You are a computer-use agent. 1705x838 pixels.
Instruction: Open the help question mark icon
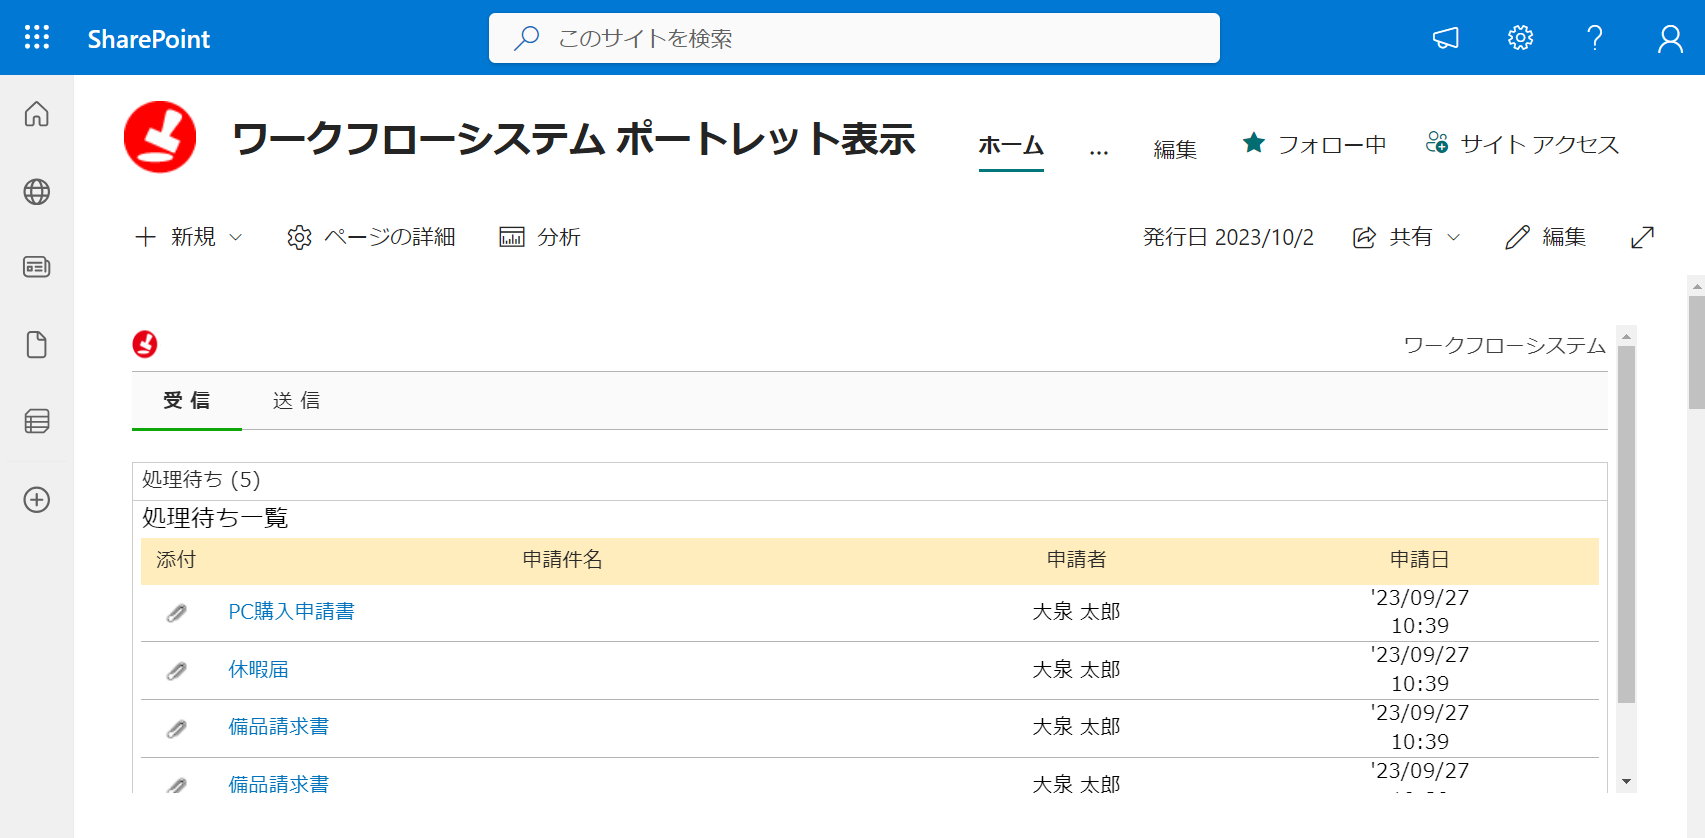coord(1595,38)
